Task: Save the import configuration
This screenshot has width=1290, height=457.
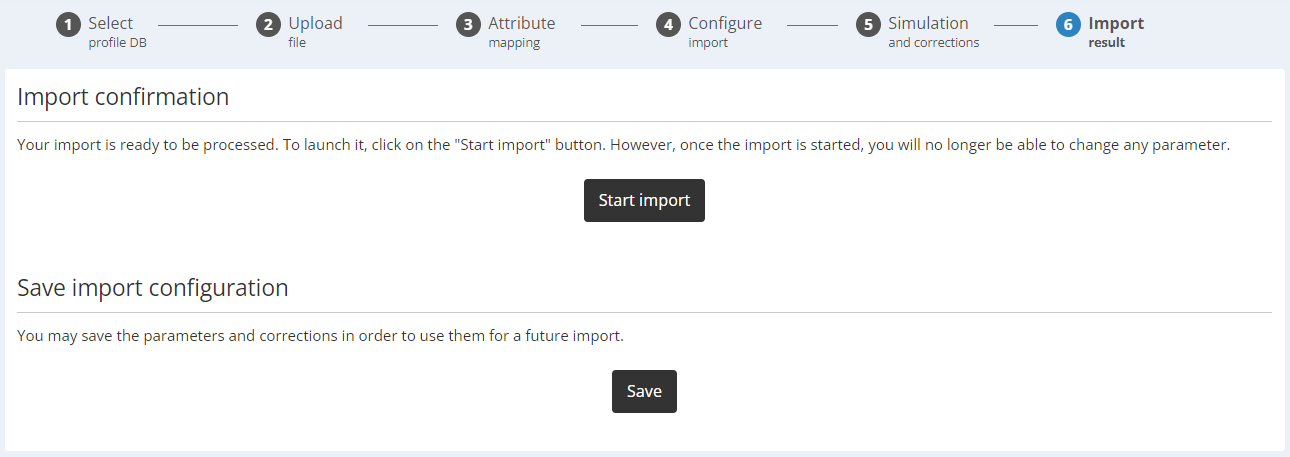Action: point(644,391)
